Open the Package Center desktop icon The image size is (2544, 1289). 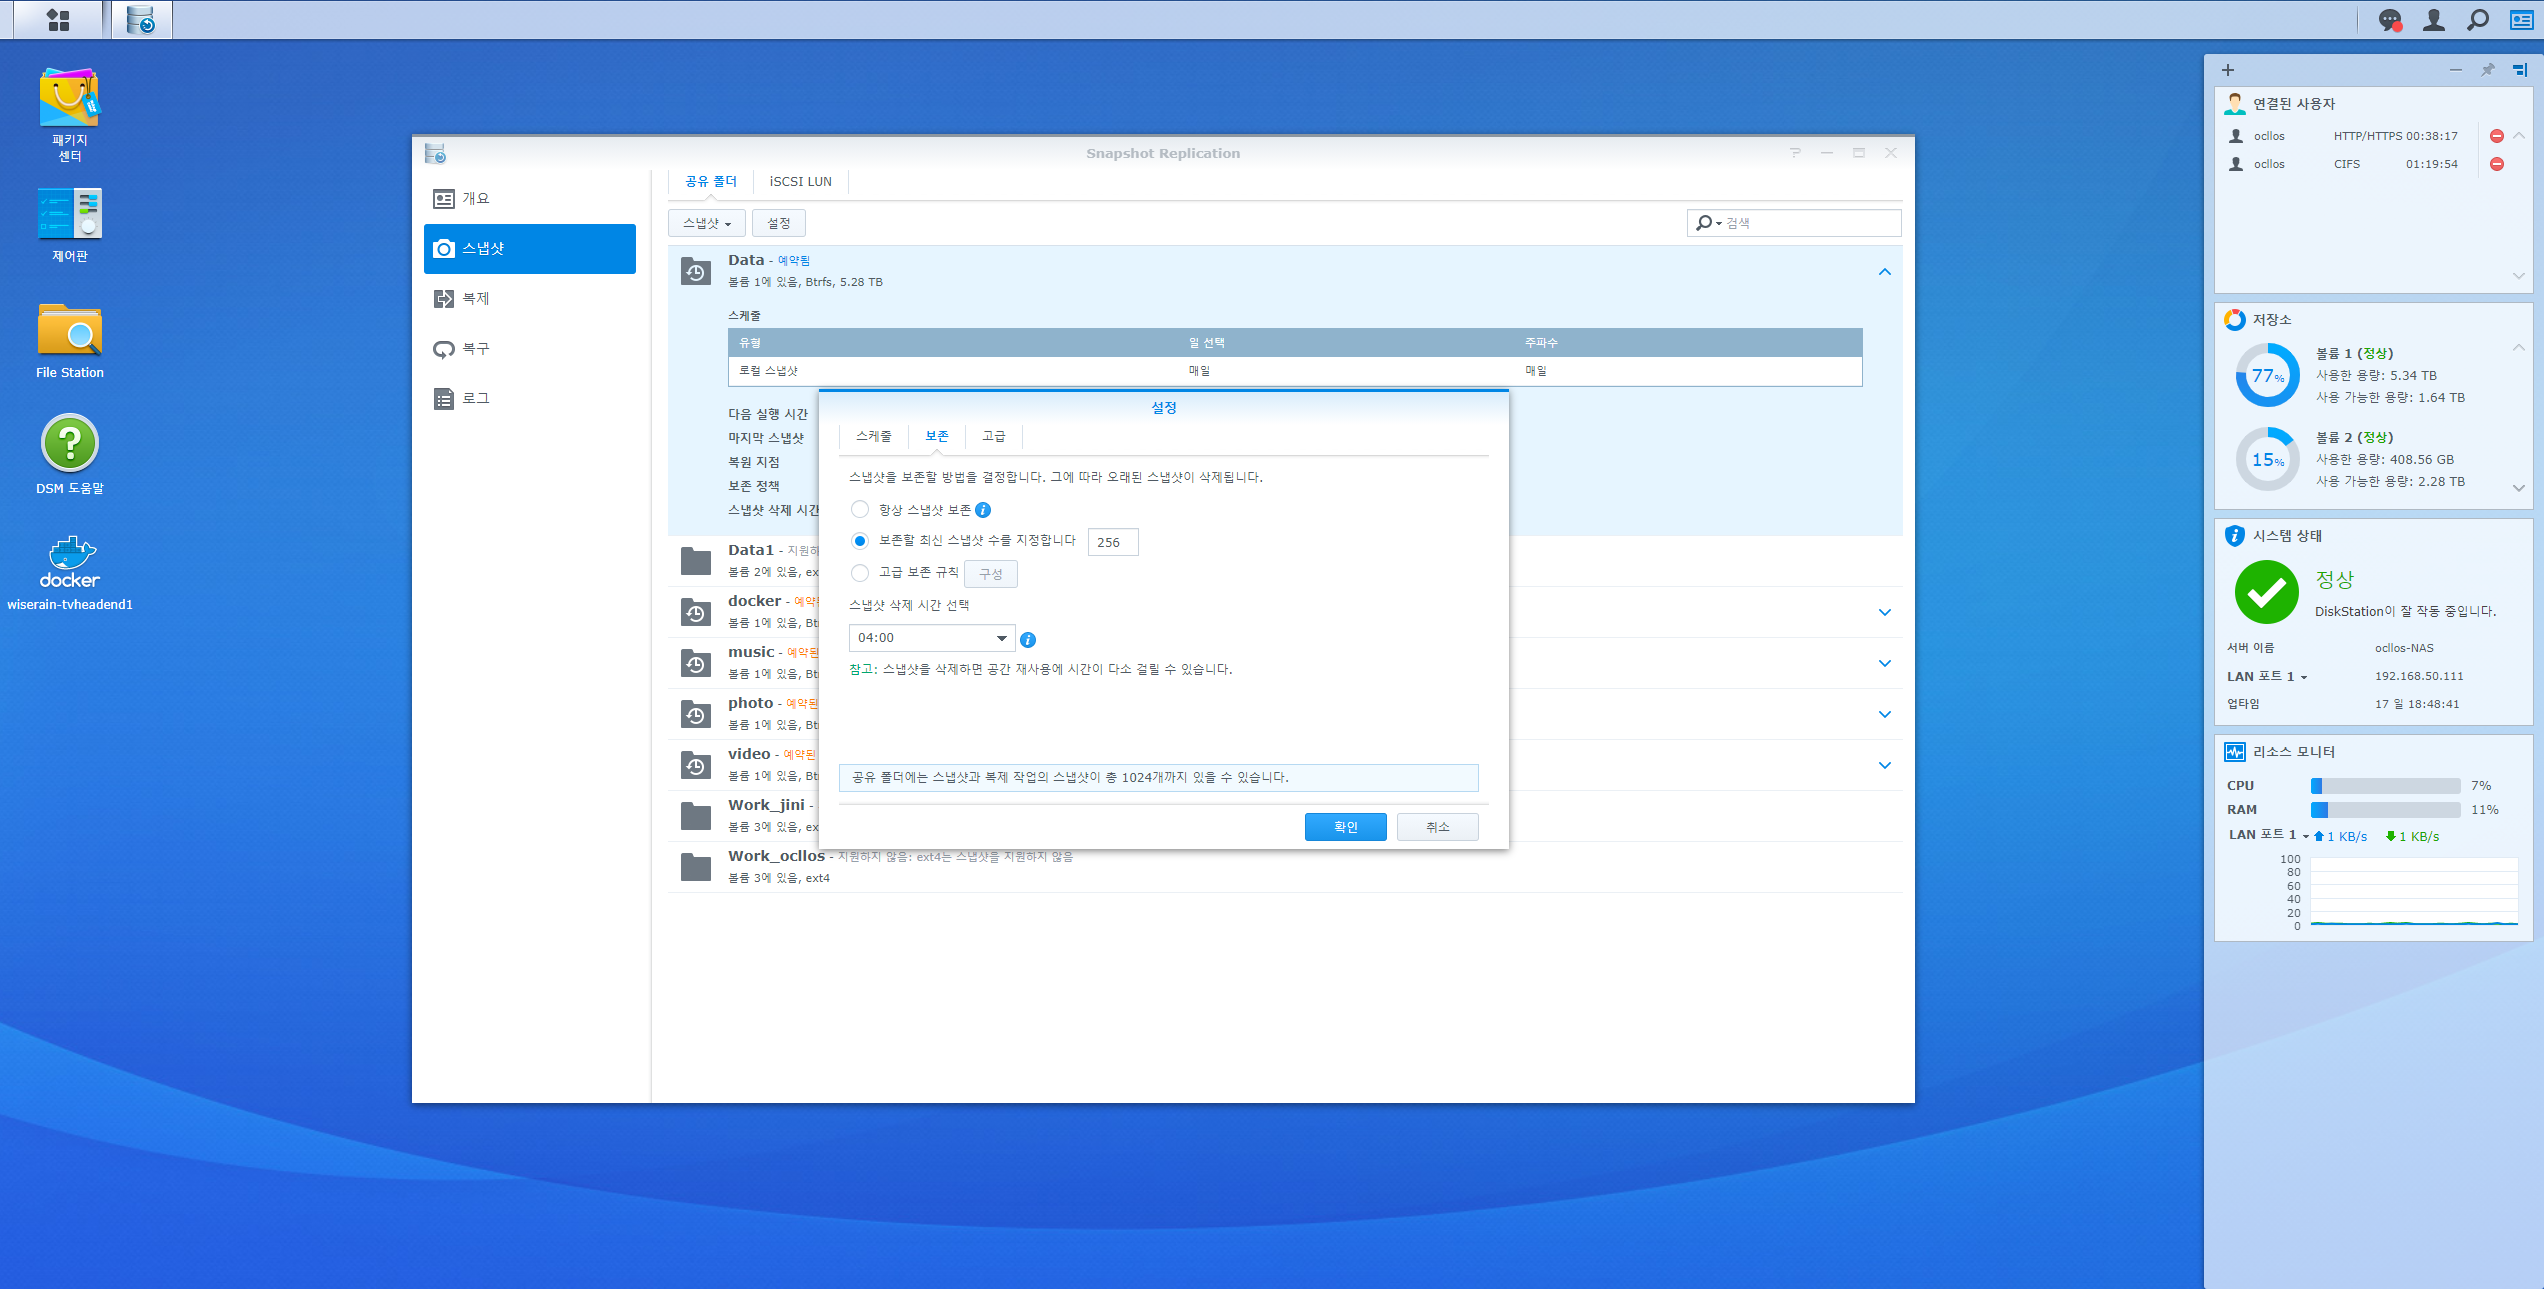(69, 100)
